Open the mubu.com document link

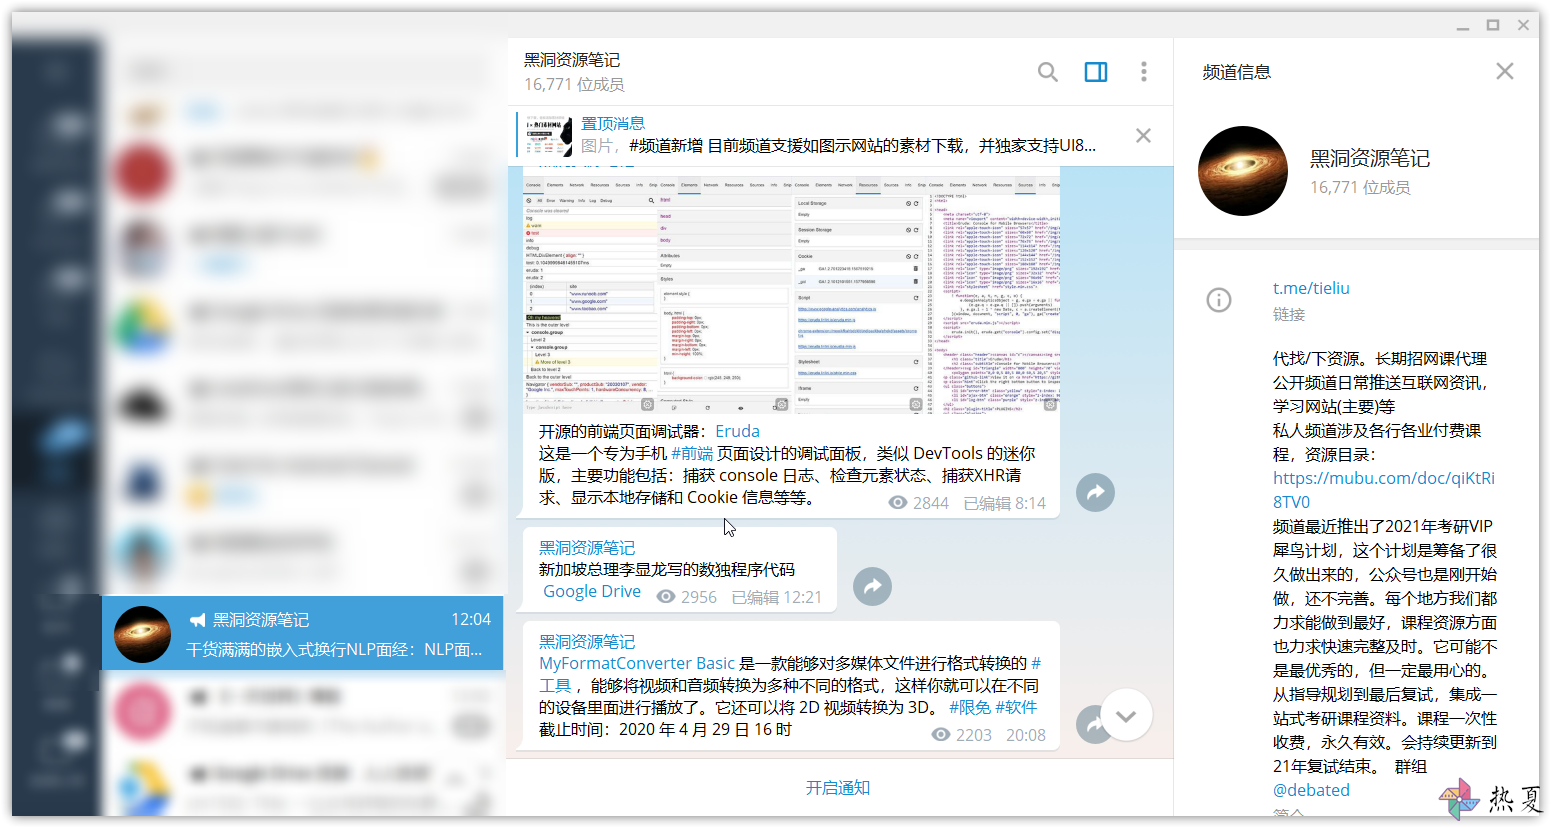(x=1384, y=490)
